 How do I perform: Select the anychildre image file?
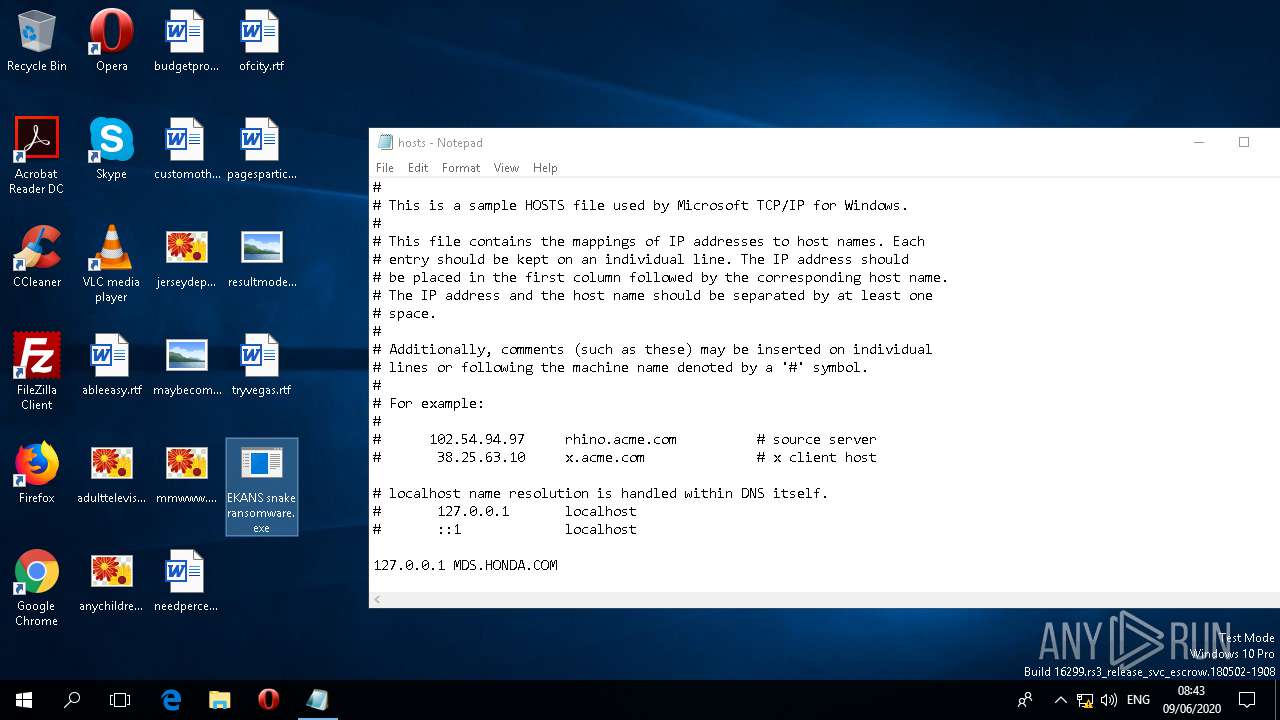111,581
